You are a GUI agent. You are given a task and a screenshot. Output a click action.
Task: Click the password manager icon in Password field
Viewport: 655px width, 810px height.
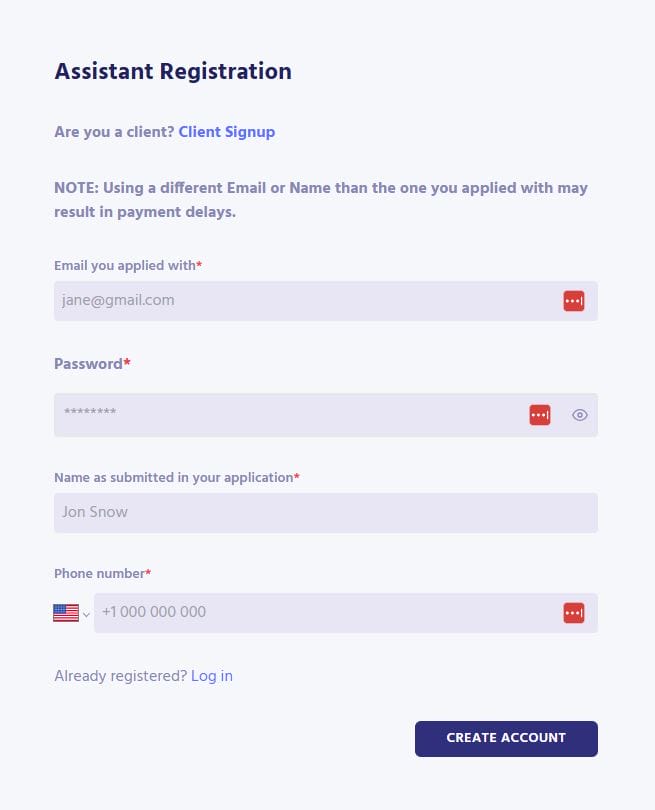point(540,415)
